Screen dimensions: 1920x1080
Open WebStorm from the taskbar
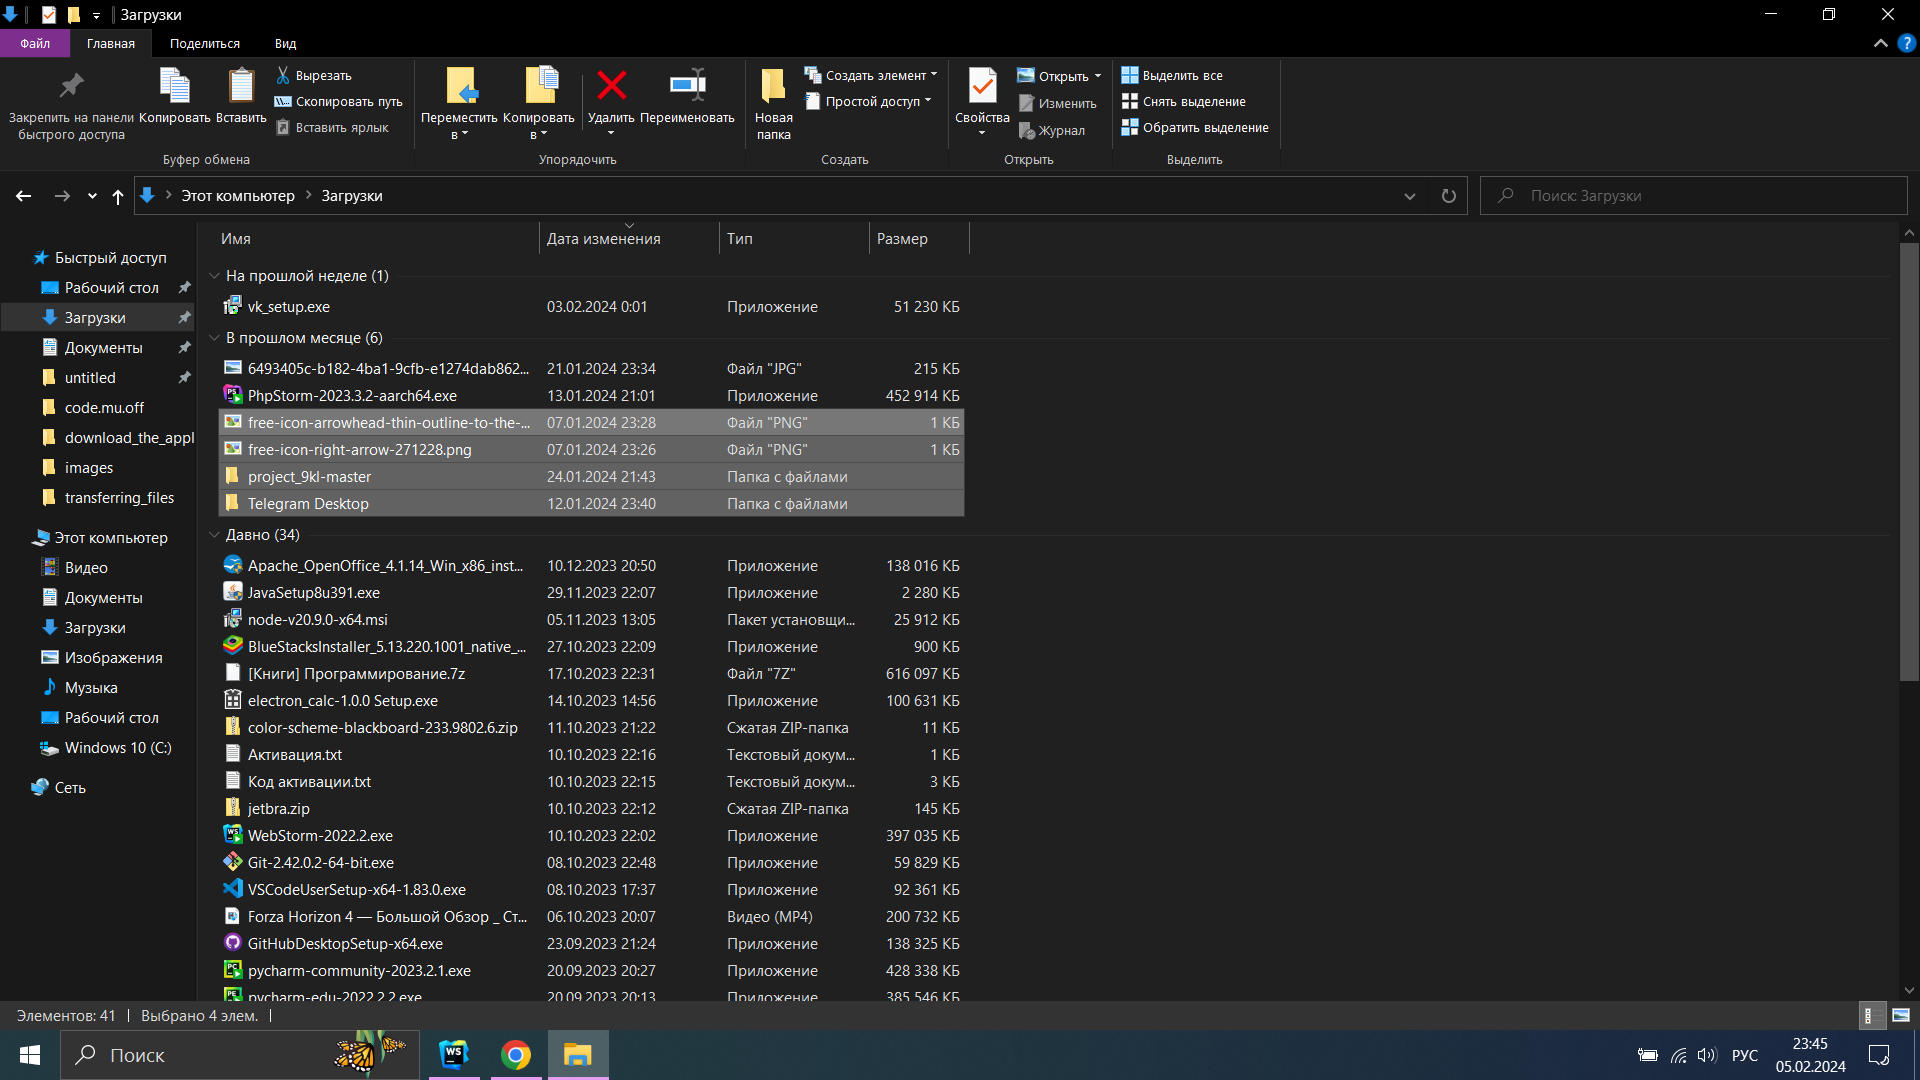454,1054
